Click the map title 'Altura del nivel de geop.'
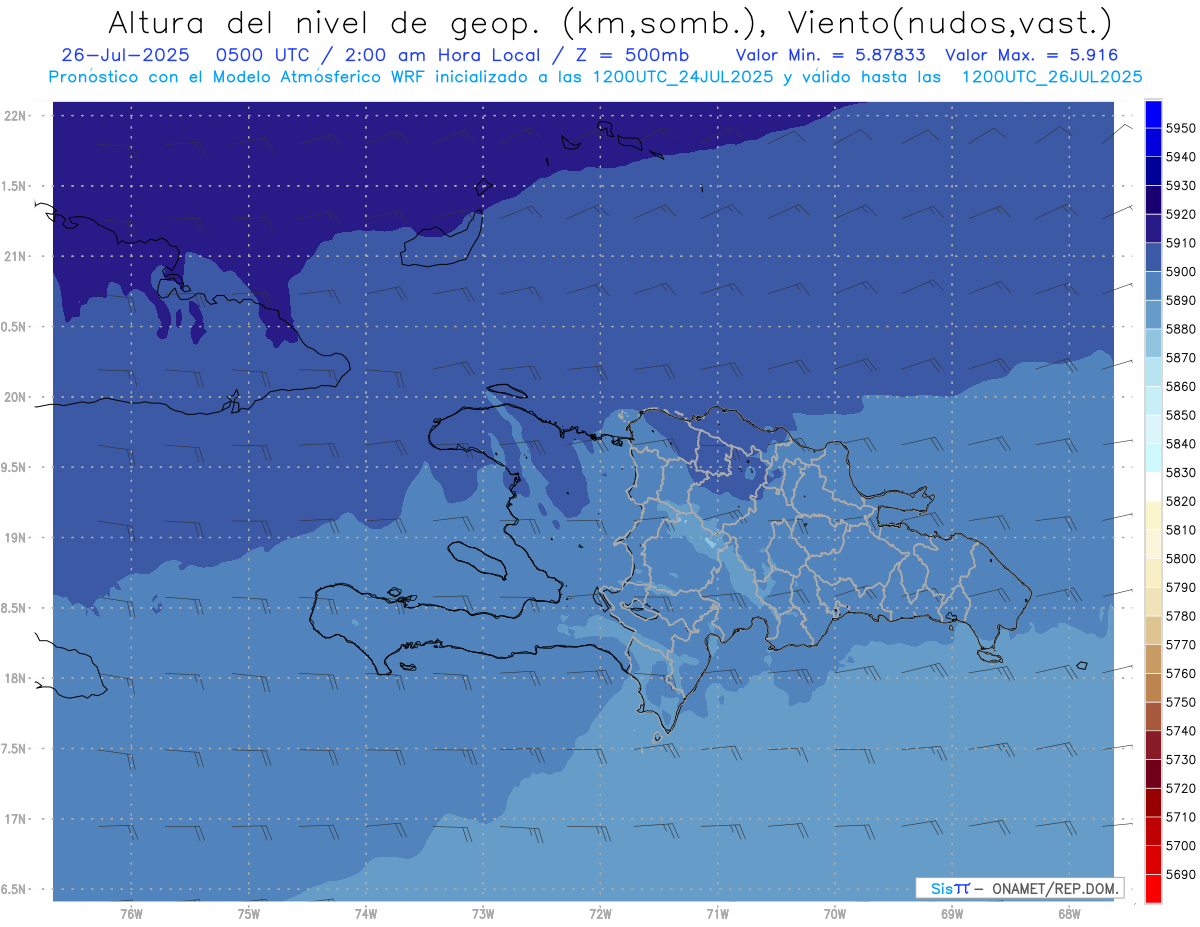This screenshot has width=1200, height=927. 326,22
